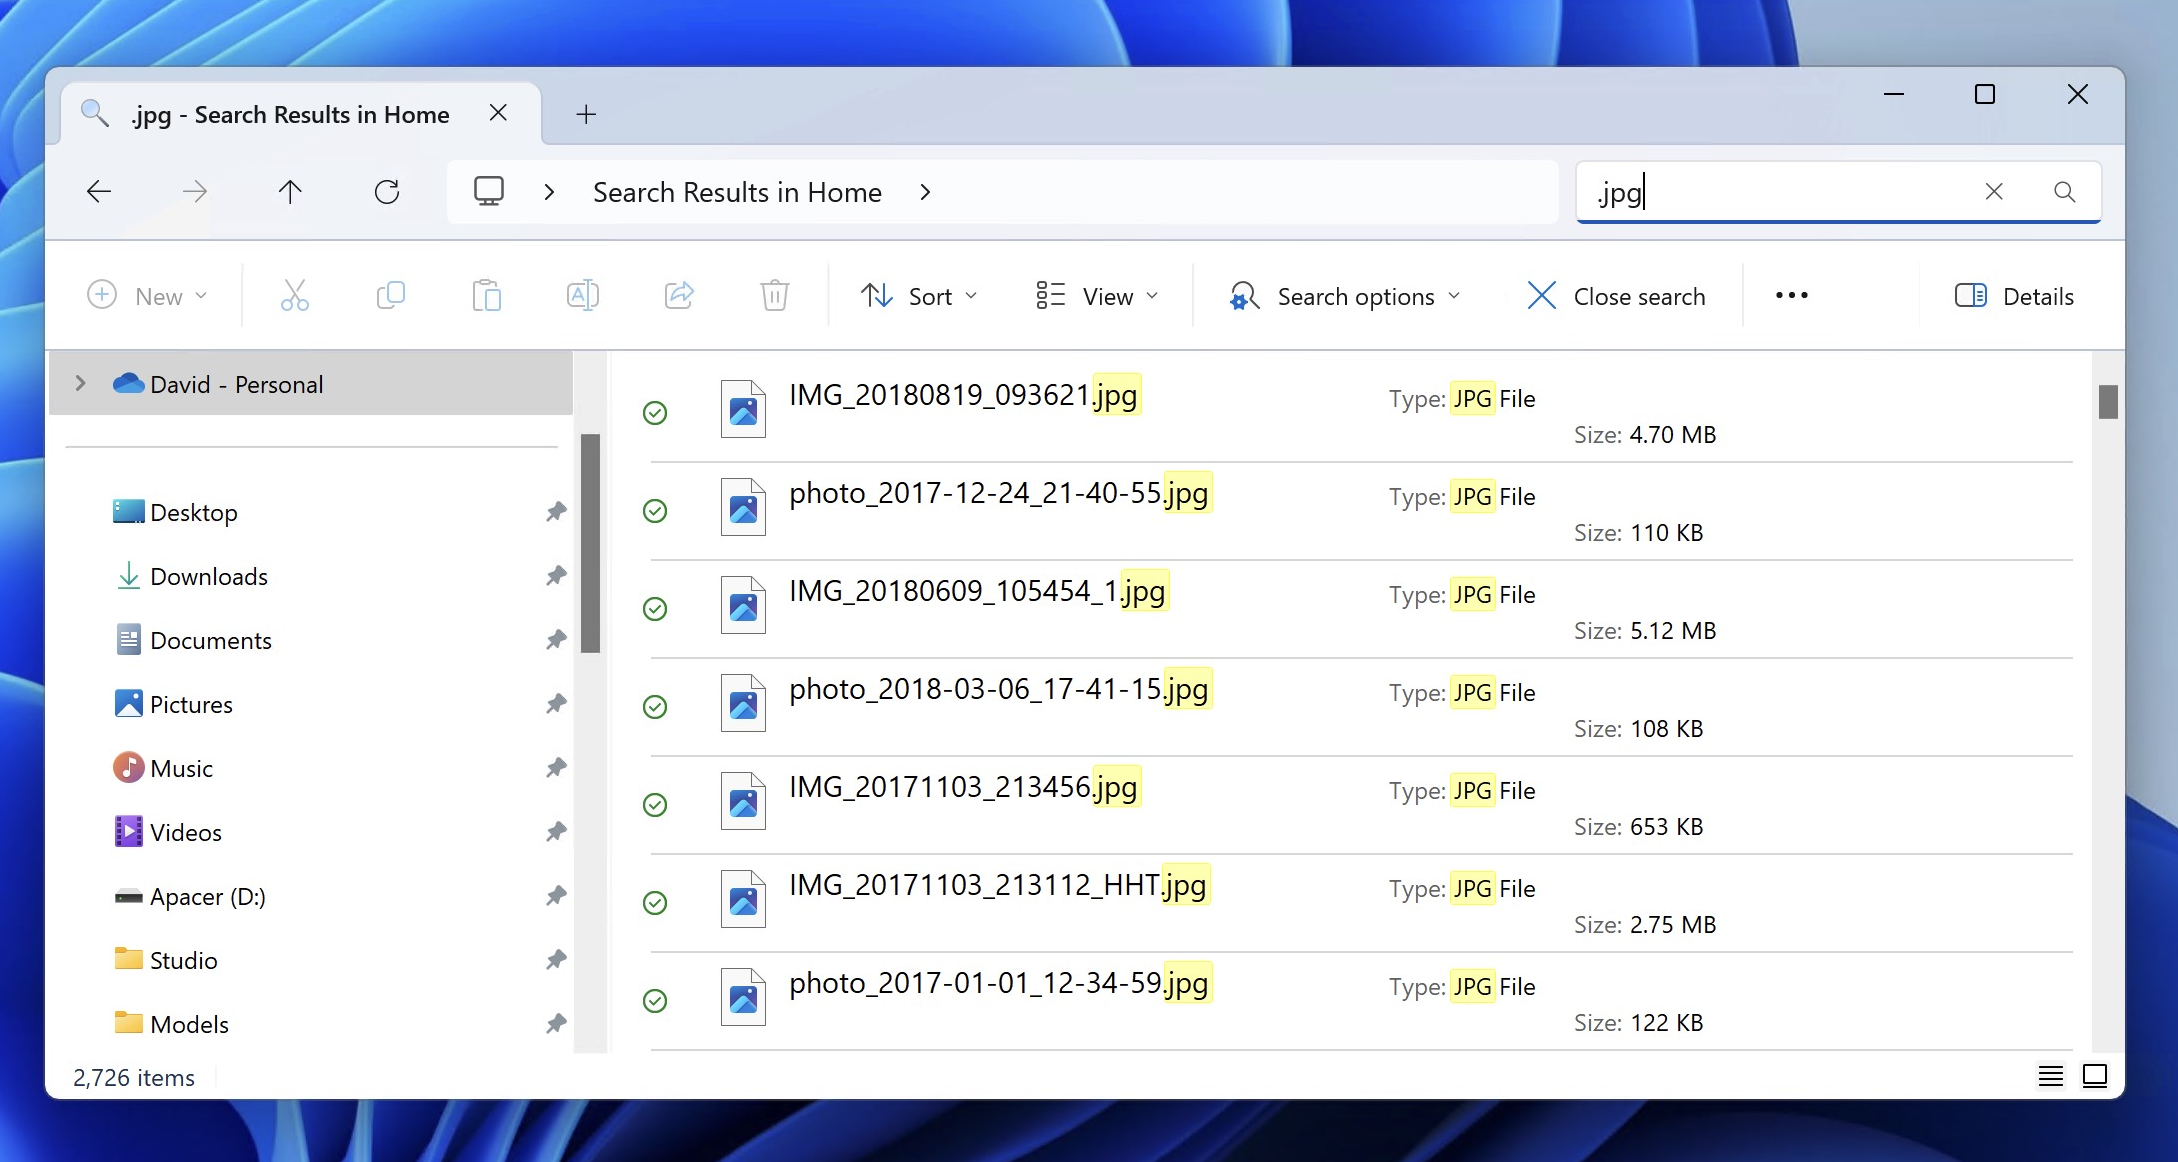Click the Rename icon in toolbar

point(582,295)
